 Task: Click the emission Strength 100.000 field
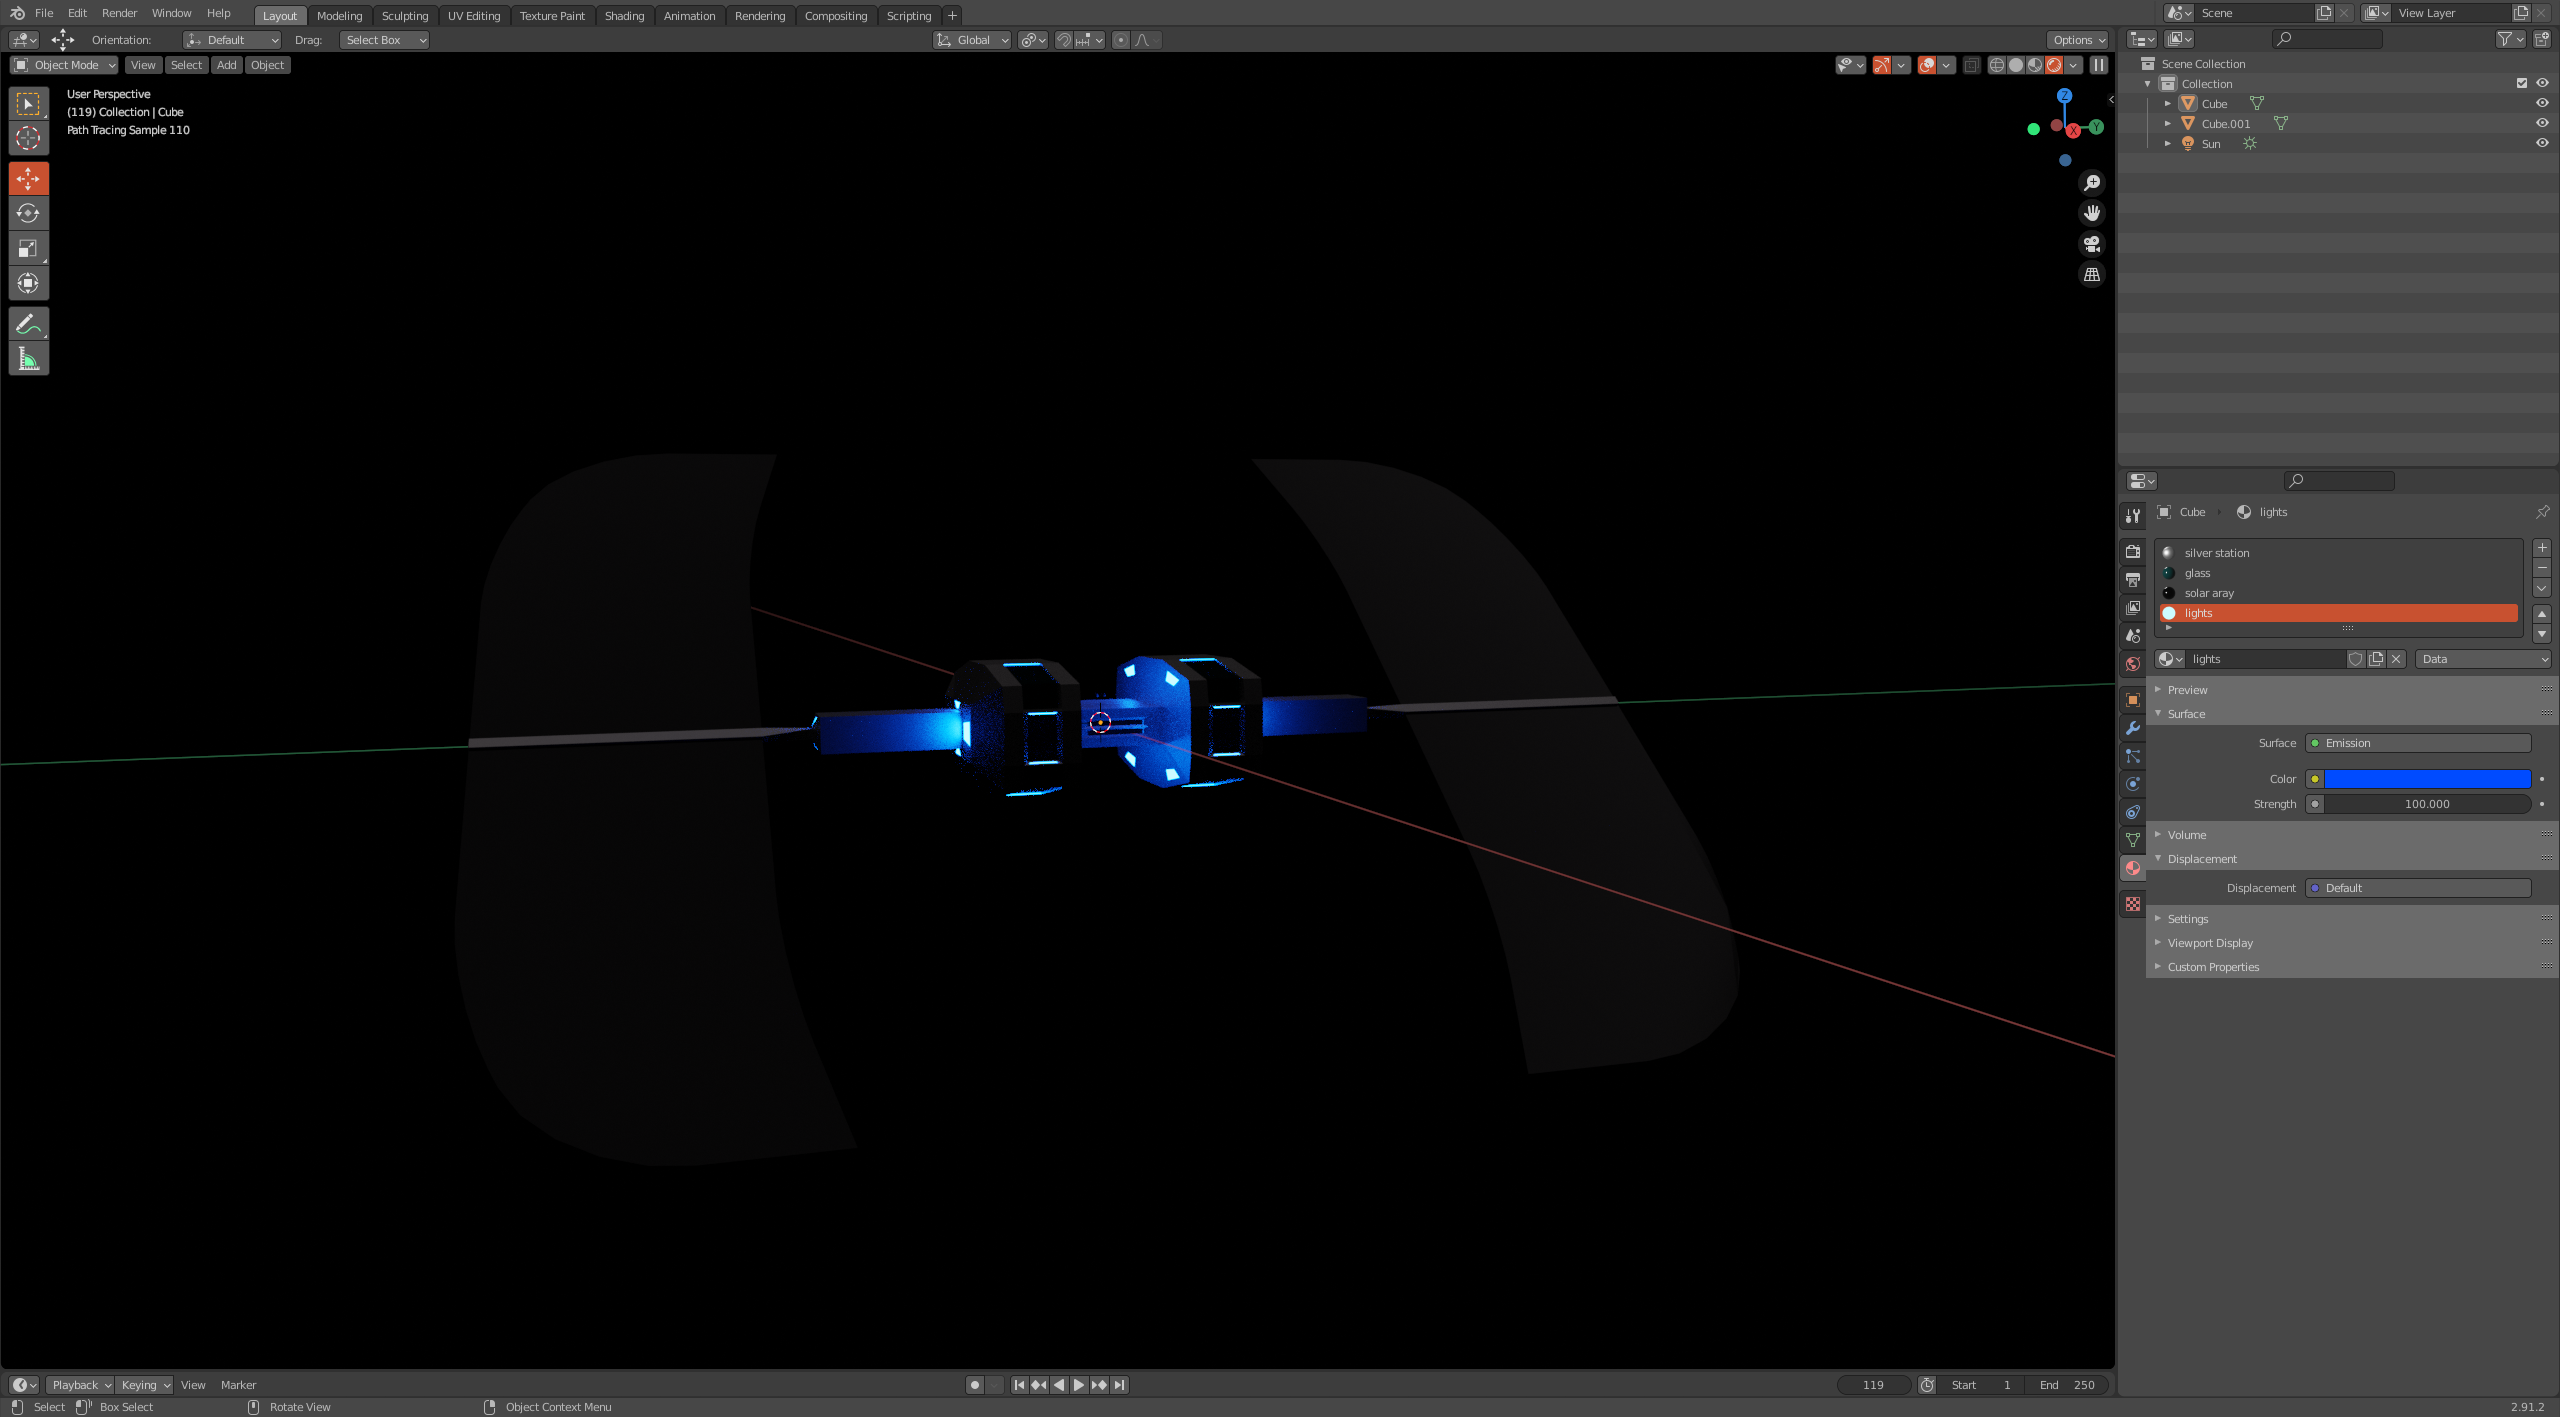click(2427, 804)
